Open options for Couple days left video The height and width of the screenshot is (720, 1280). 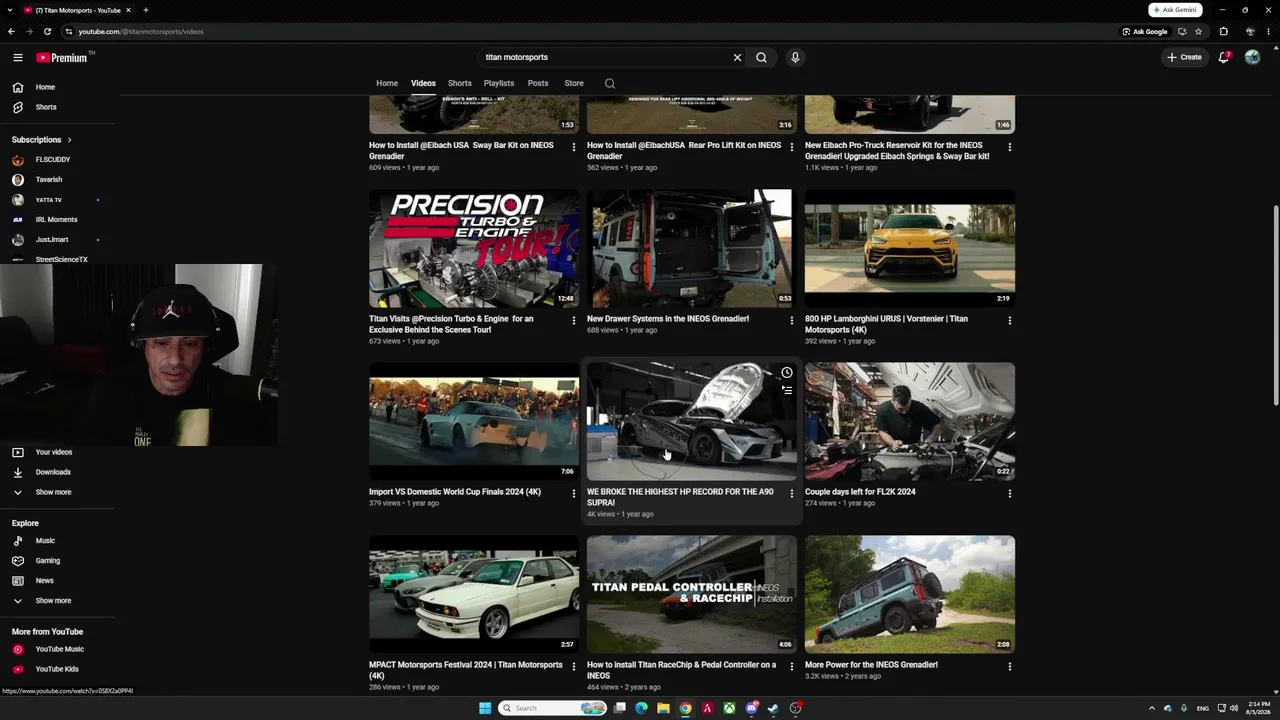[1009, 494]
